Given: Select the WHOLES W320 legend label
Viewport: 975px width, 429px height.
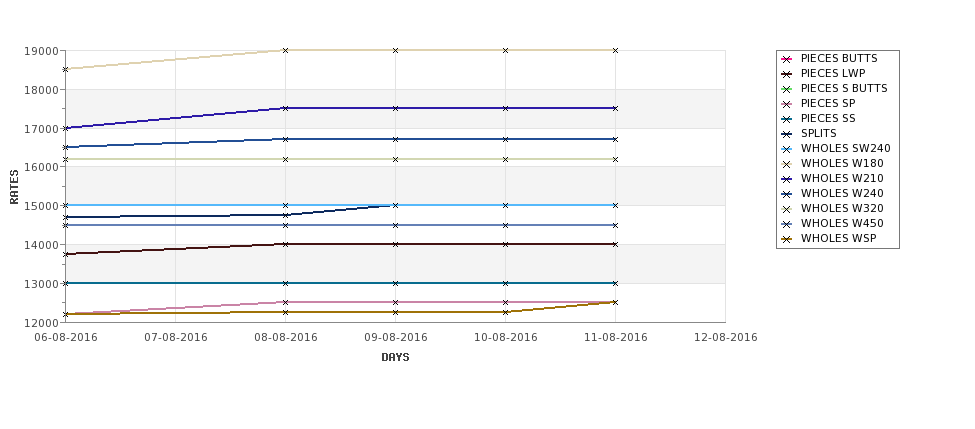Looking at the screenshot, I should (842, 208).
